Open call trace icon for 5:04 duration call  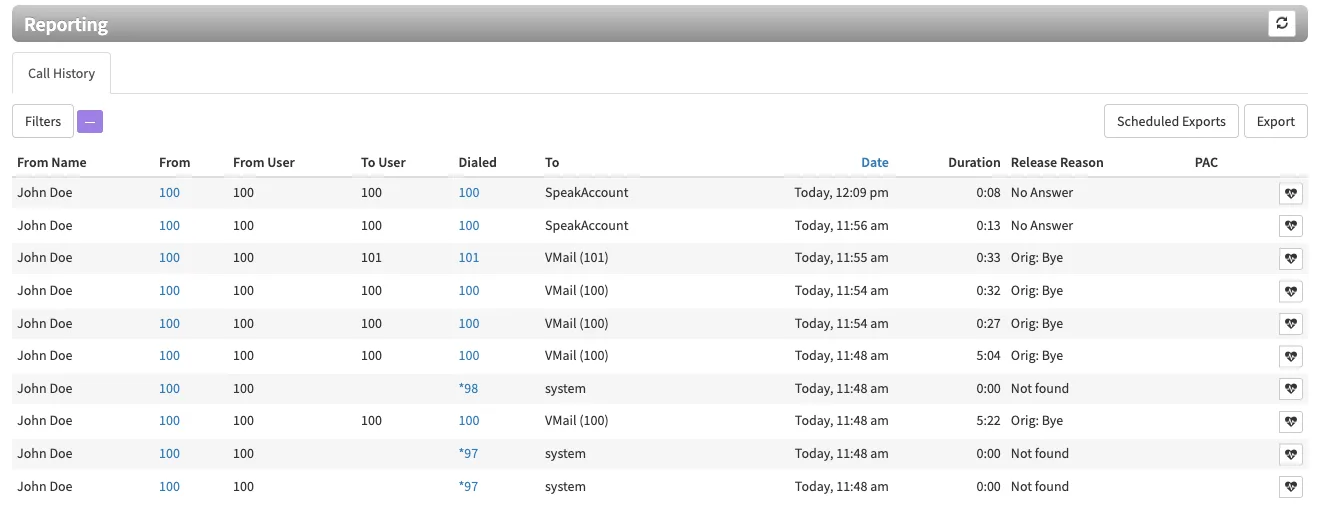click(1291, 357)
